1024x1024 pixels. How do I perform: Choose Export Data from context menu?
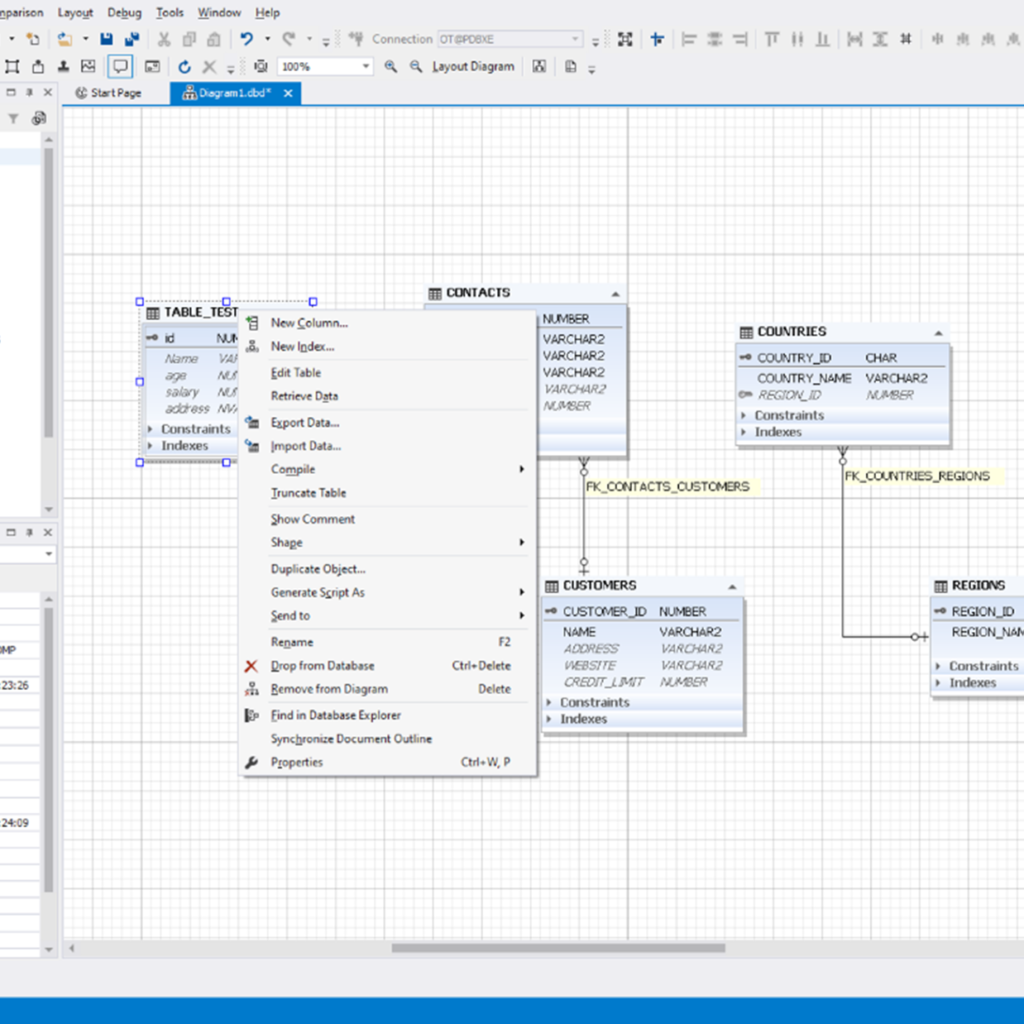[388, 423]
